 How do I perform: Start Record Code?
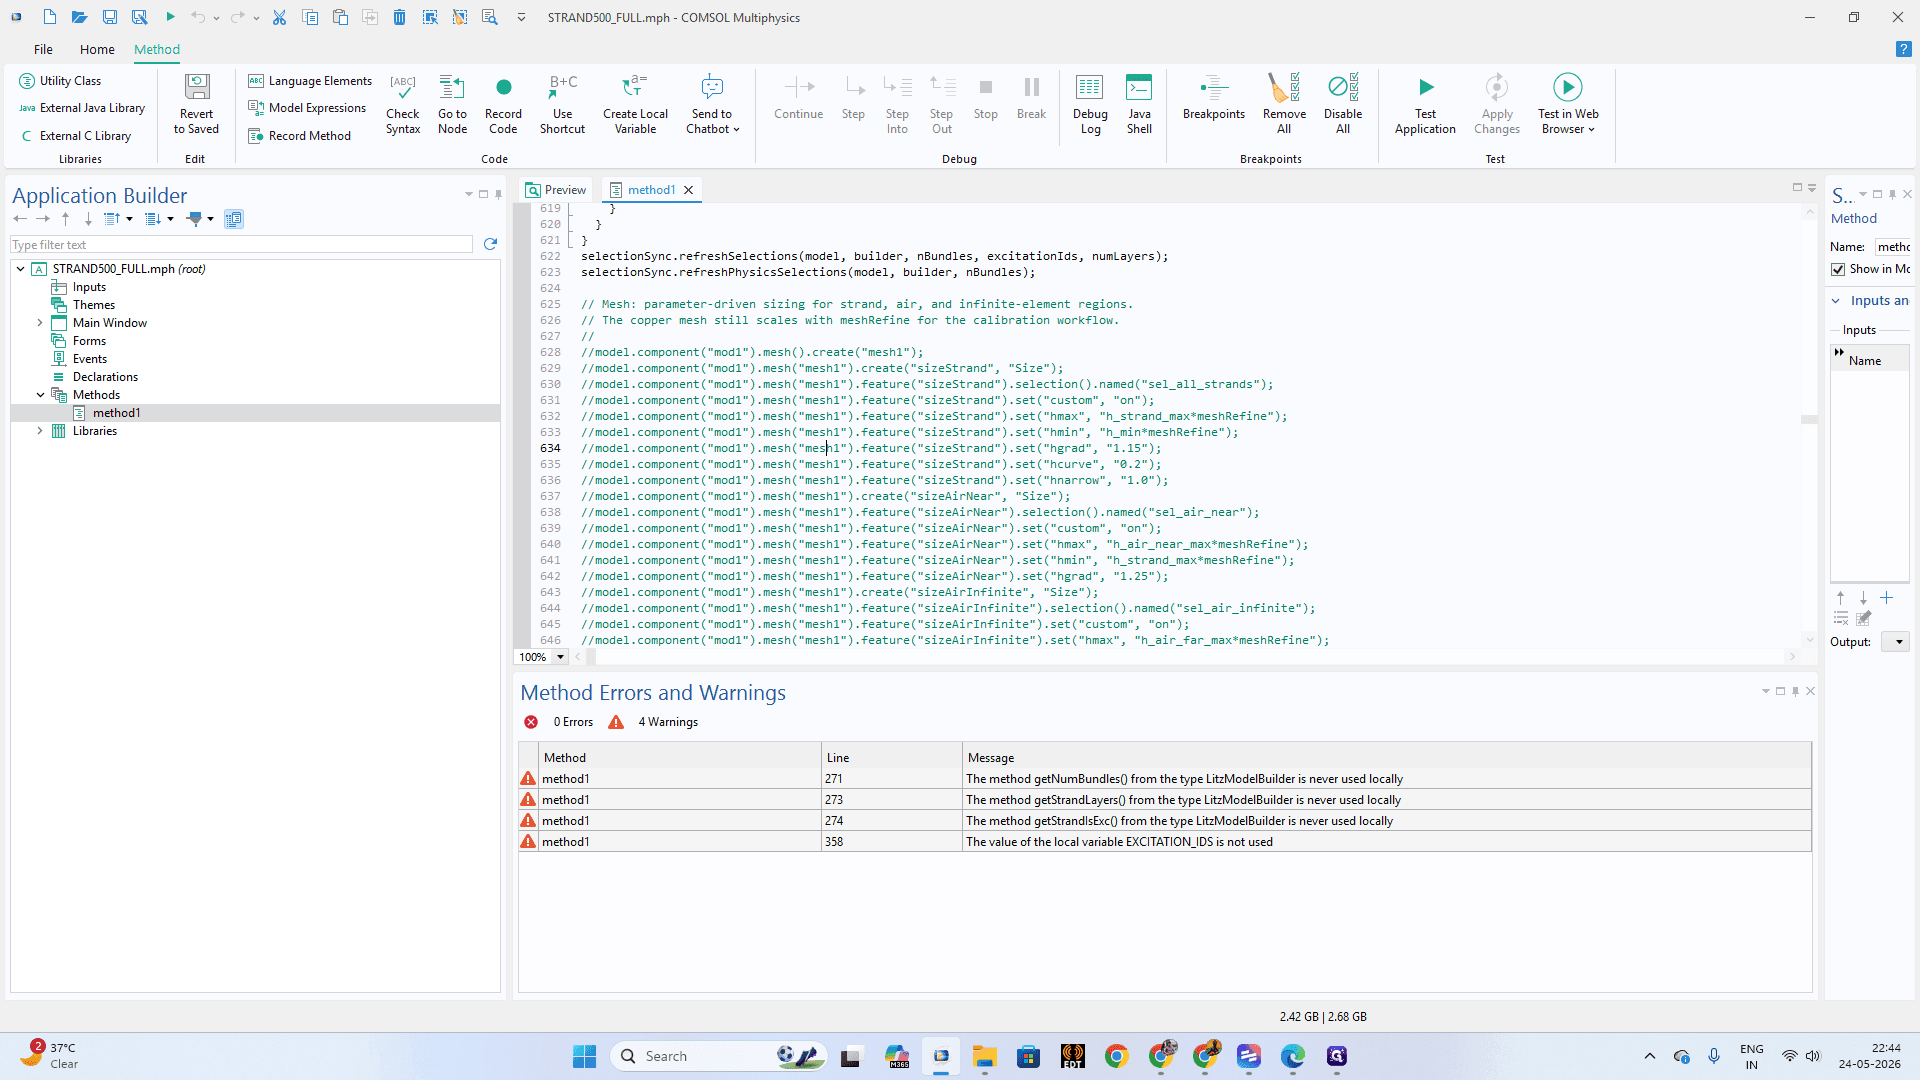point(503,104)
